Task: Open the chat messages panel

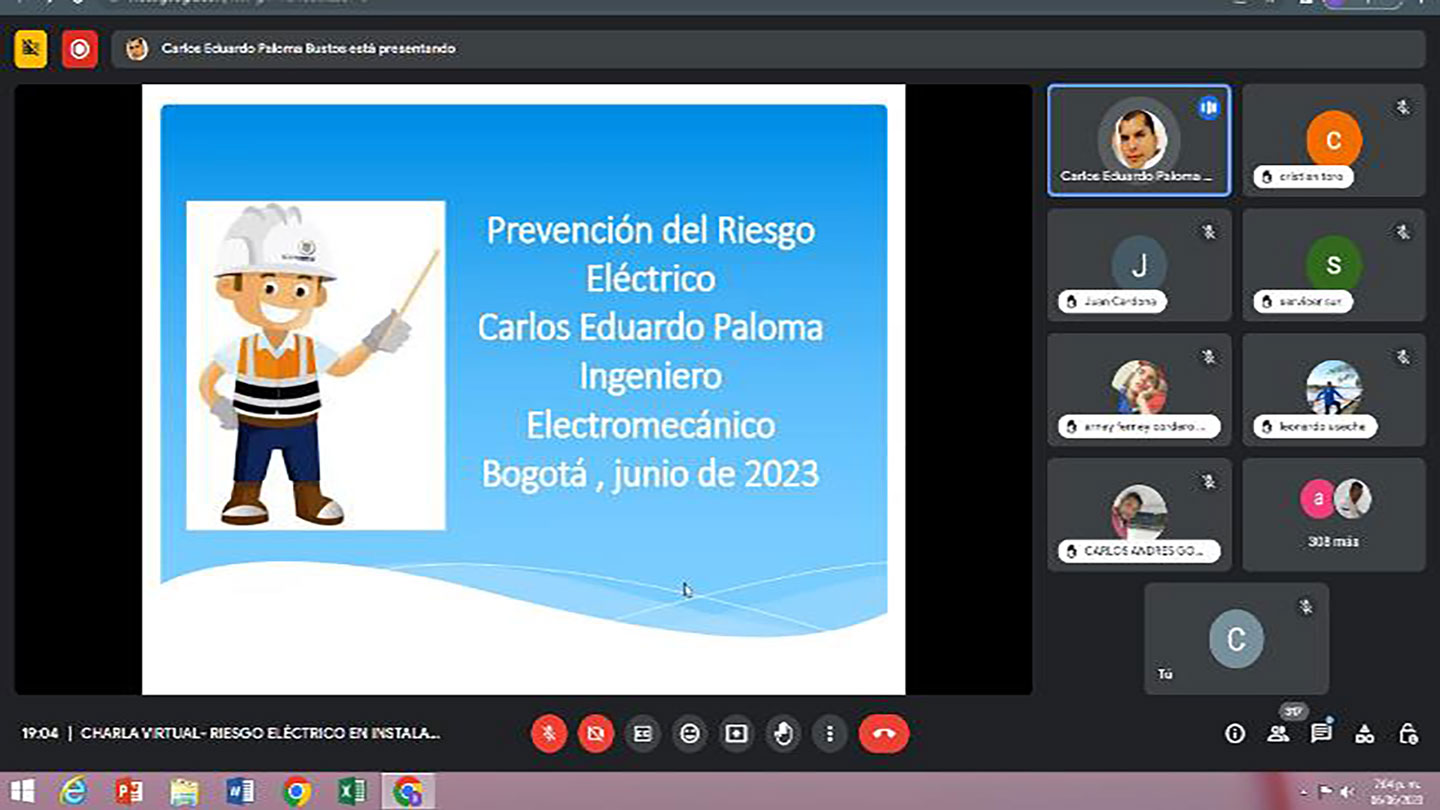Action: pos(1321,734)
